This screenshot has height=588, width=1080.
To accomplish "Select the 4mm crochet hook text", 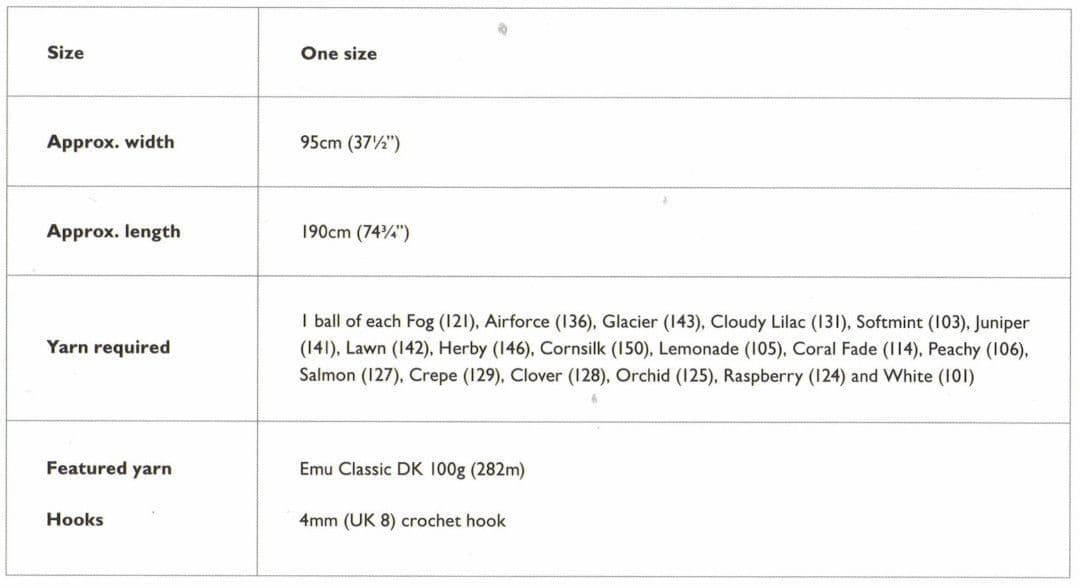I will pyautogui.click(x=402, y=521).
